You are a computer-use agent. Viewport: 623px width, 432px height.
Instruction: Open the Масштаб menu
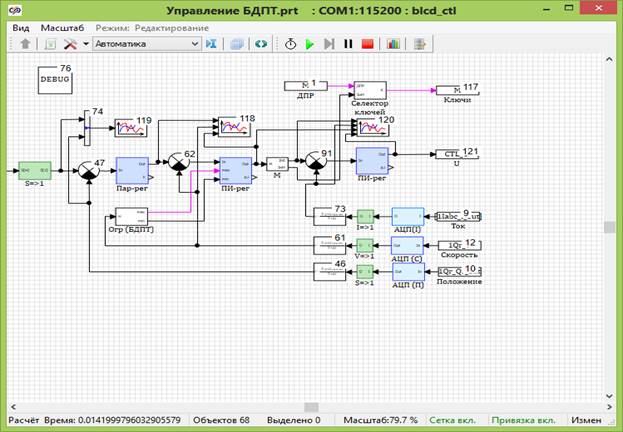[x=62, y=29]
